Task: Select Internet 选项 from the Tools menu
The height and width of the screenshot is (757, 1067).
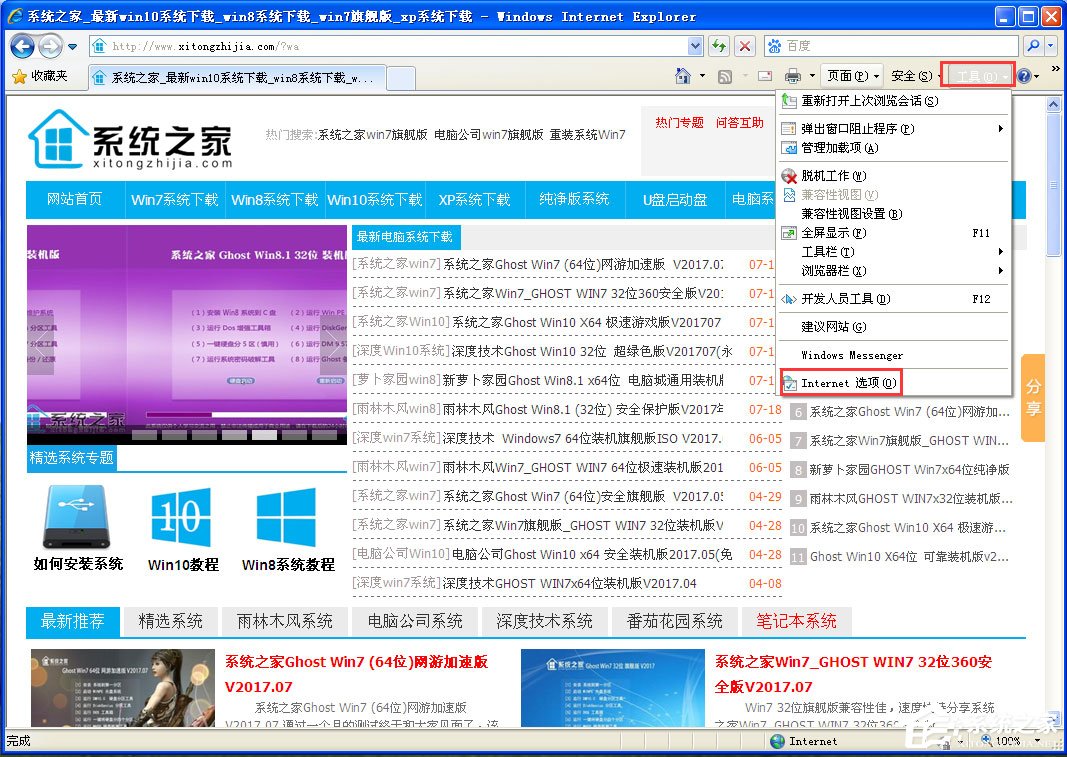Action: click(847, 382)
